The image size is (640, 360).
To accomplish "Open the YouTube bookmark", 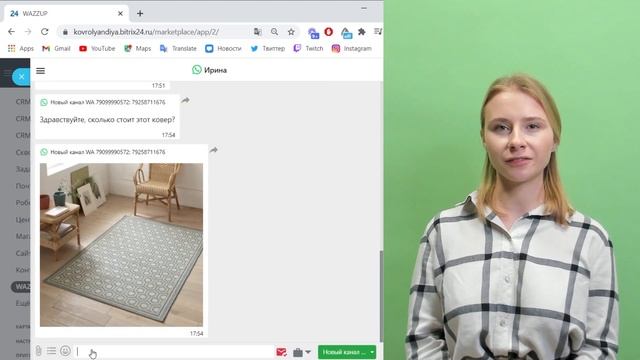I will click(x=97, y=49).
